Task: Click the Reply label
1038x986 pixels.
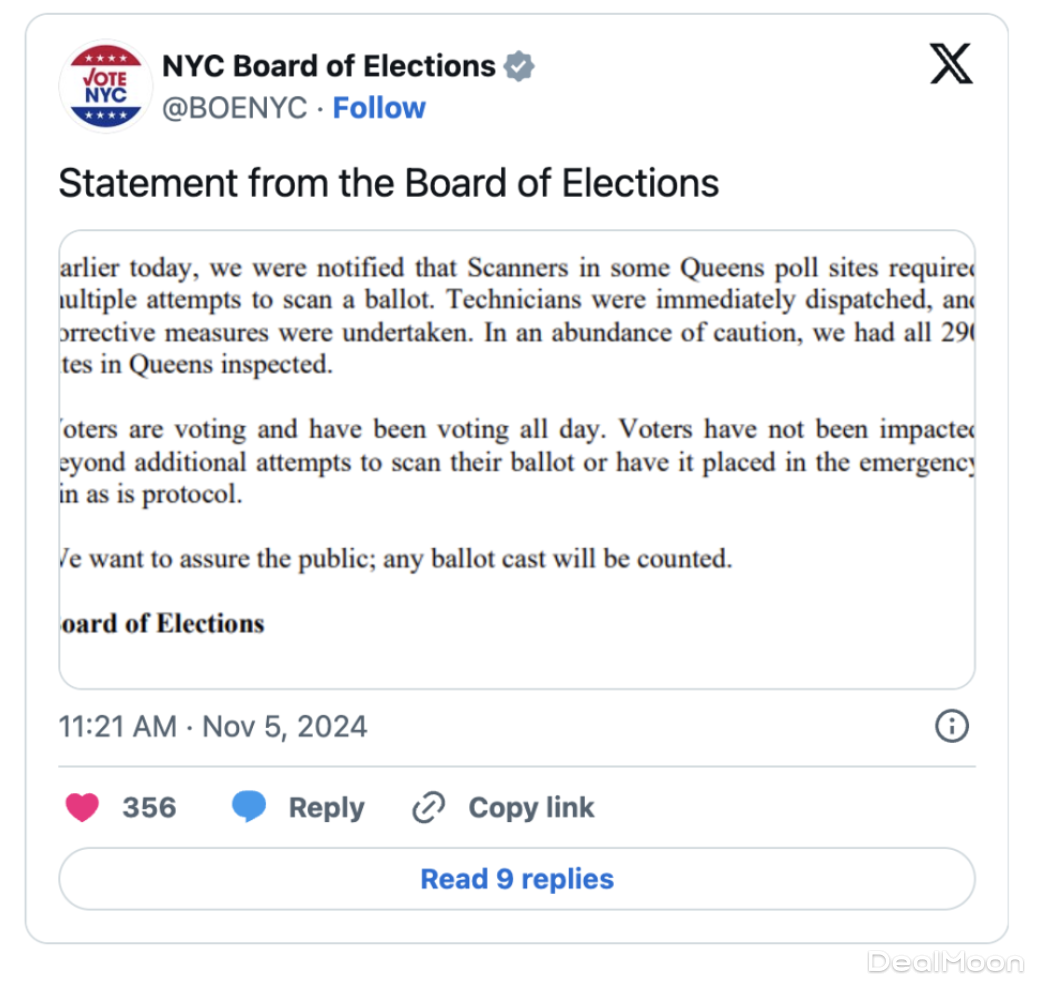Action: [326, 808]
